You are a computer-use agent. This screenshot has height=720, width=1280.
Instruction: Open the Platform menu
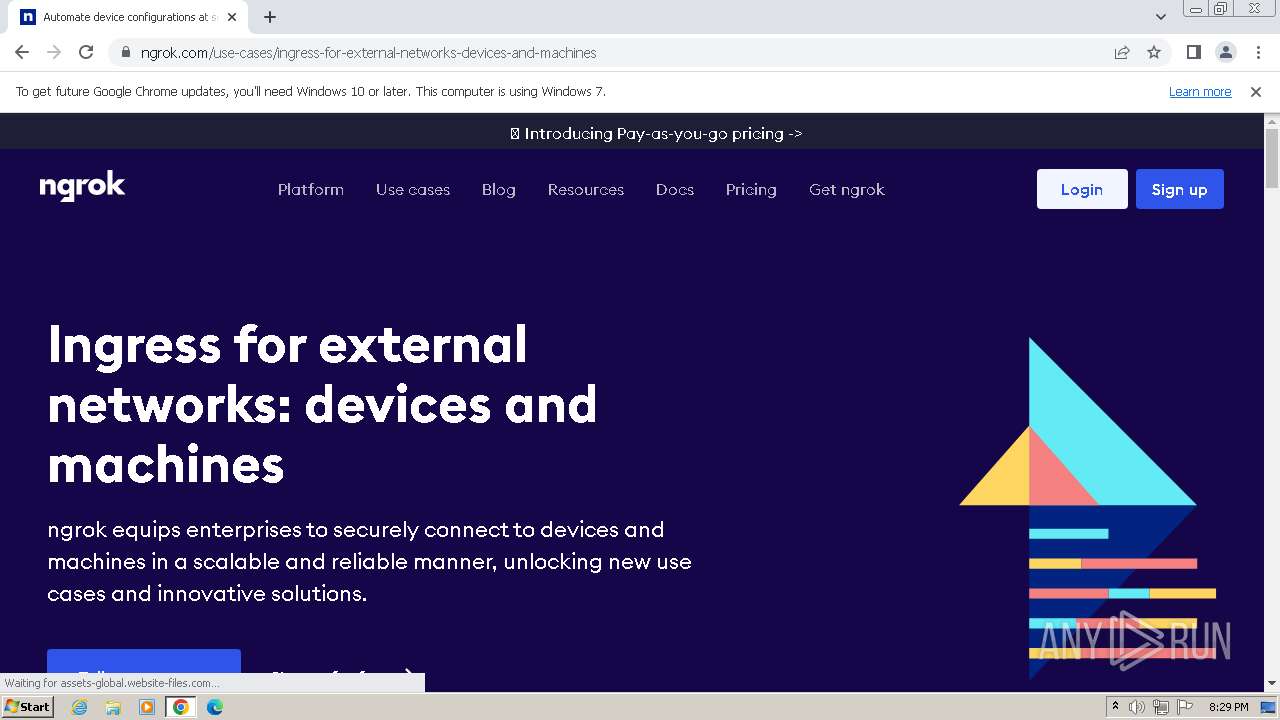pos(311,189)
